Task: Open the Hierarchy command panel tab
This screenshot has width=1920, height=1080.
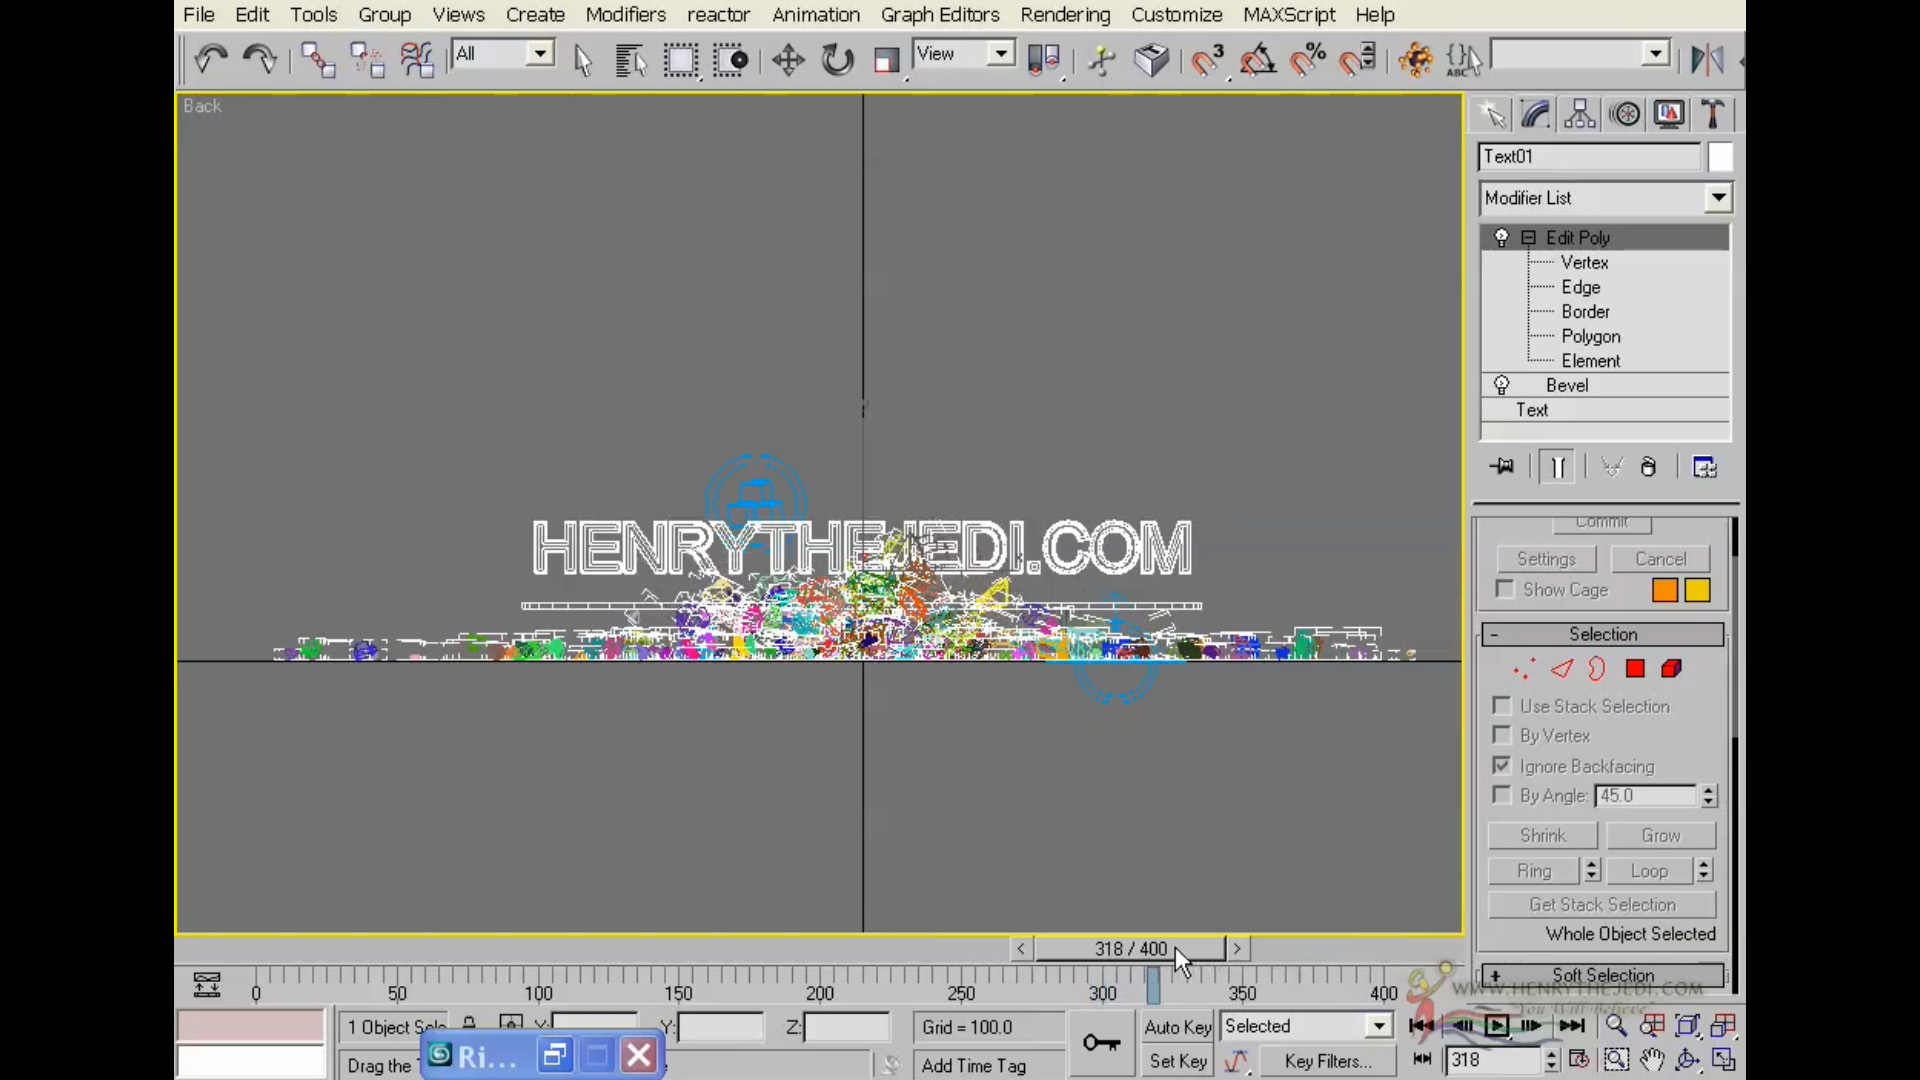Action: [1580, 115]
